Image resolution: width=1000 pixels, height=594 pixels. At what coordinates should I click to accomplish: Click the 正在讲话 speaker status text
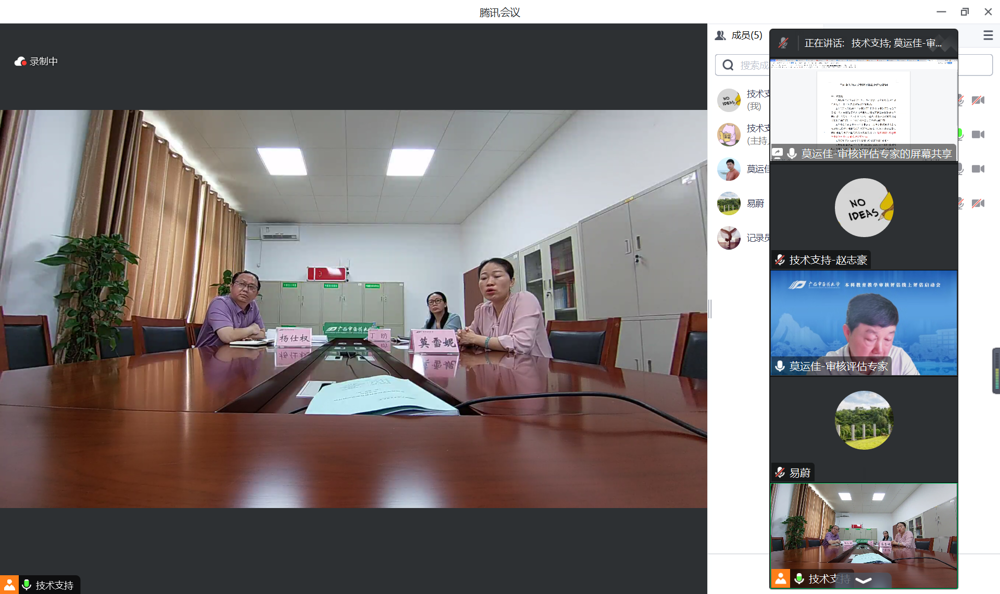pos(872,43)
